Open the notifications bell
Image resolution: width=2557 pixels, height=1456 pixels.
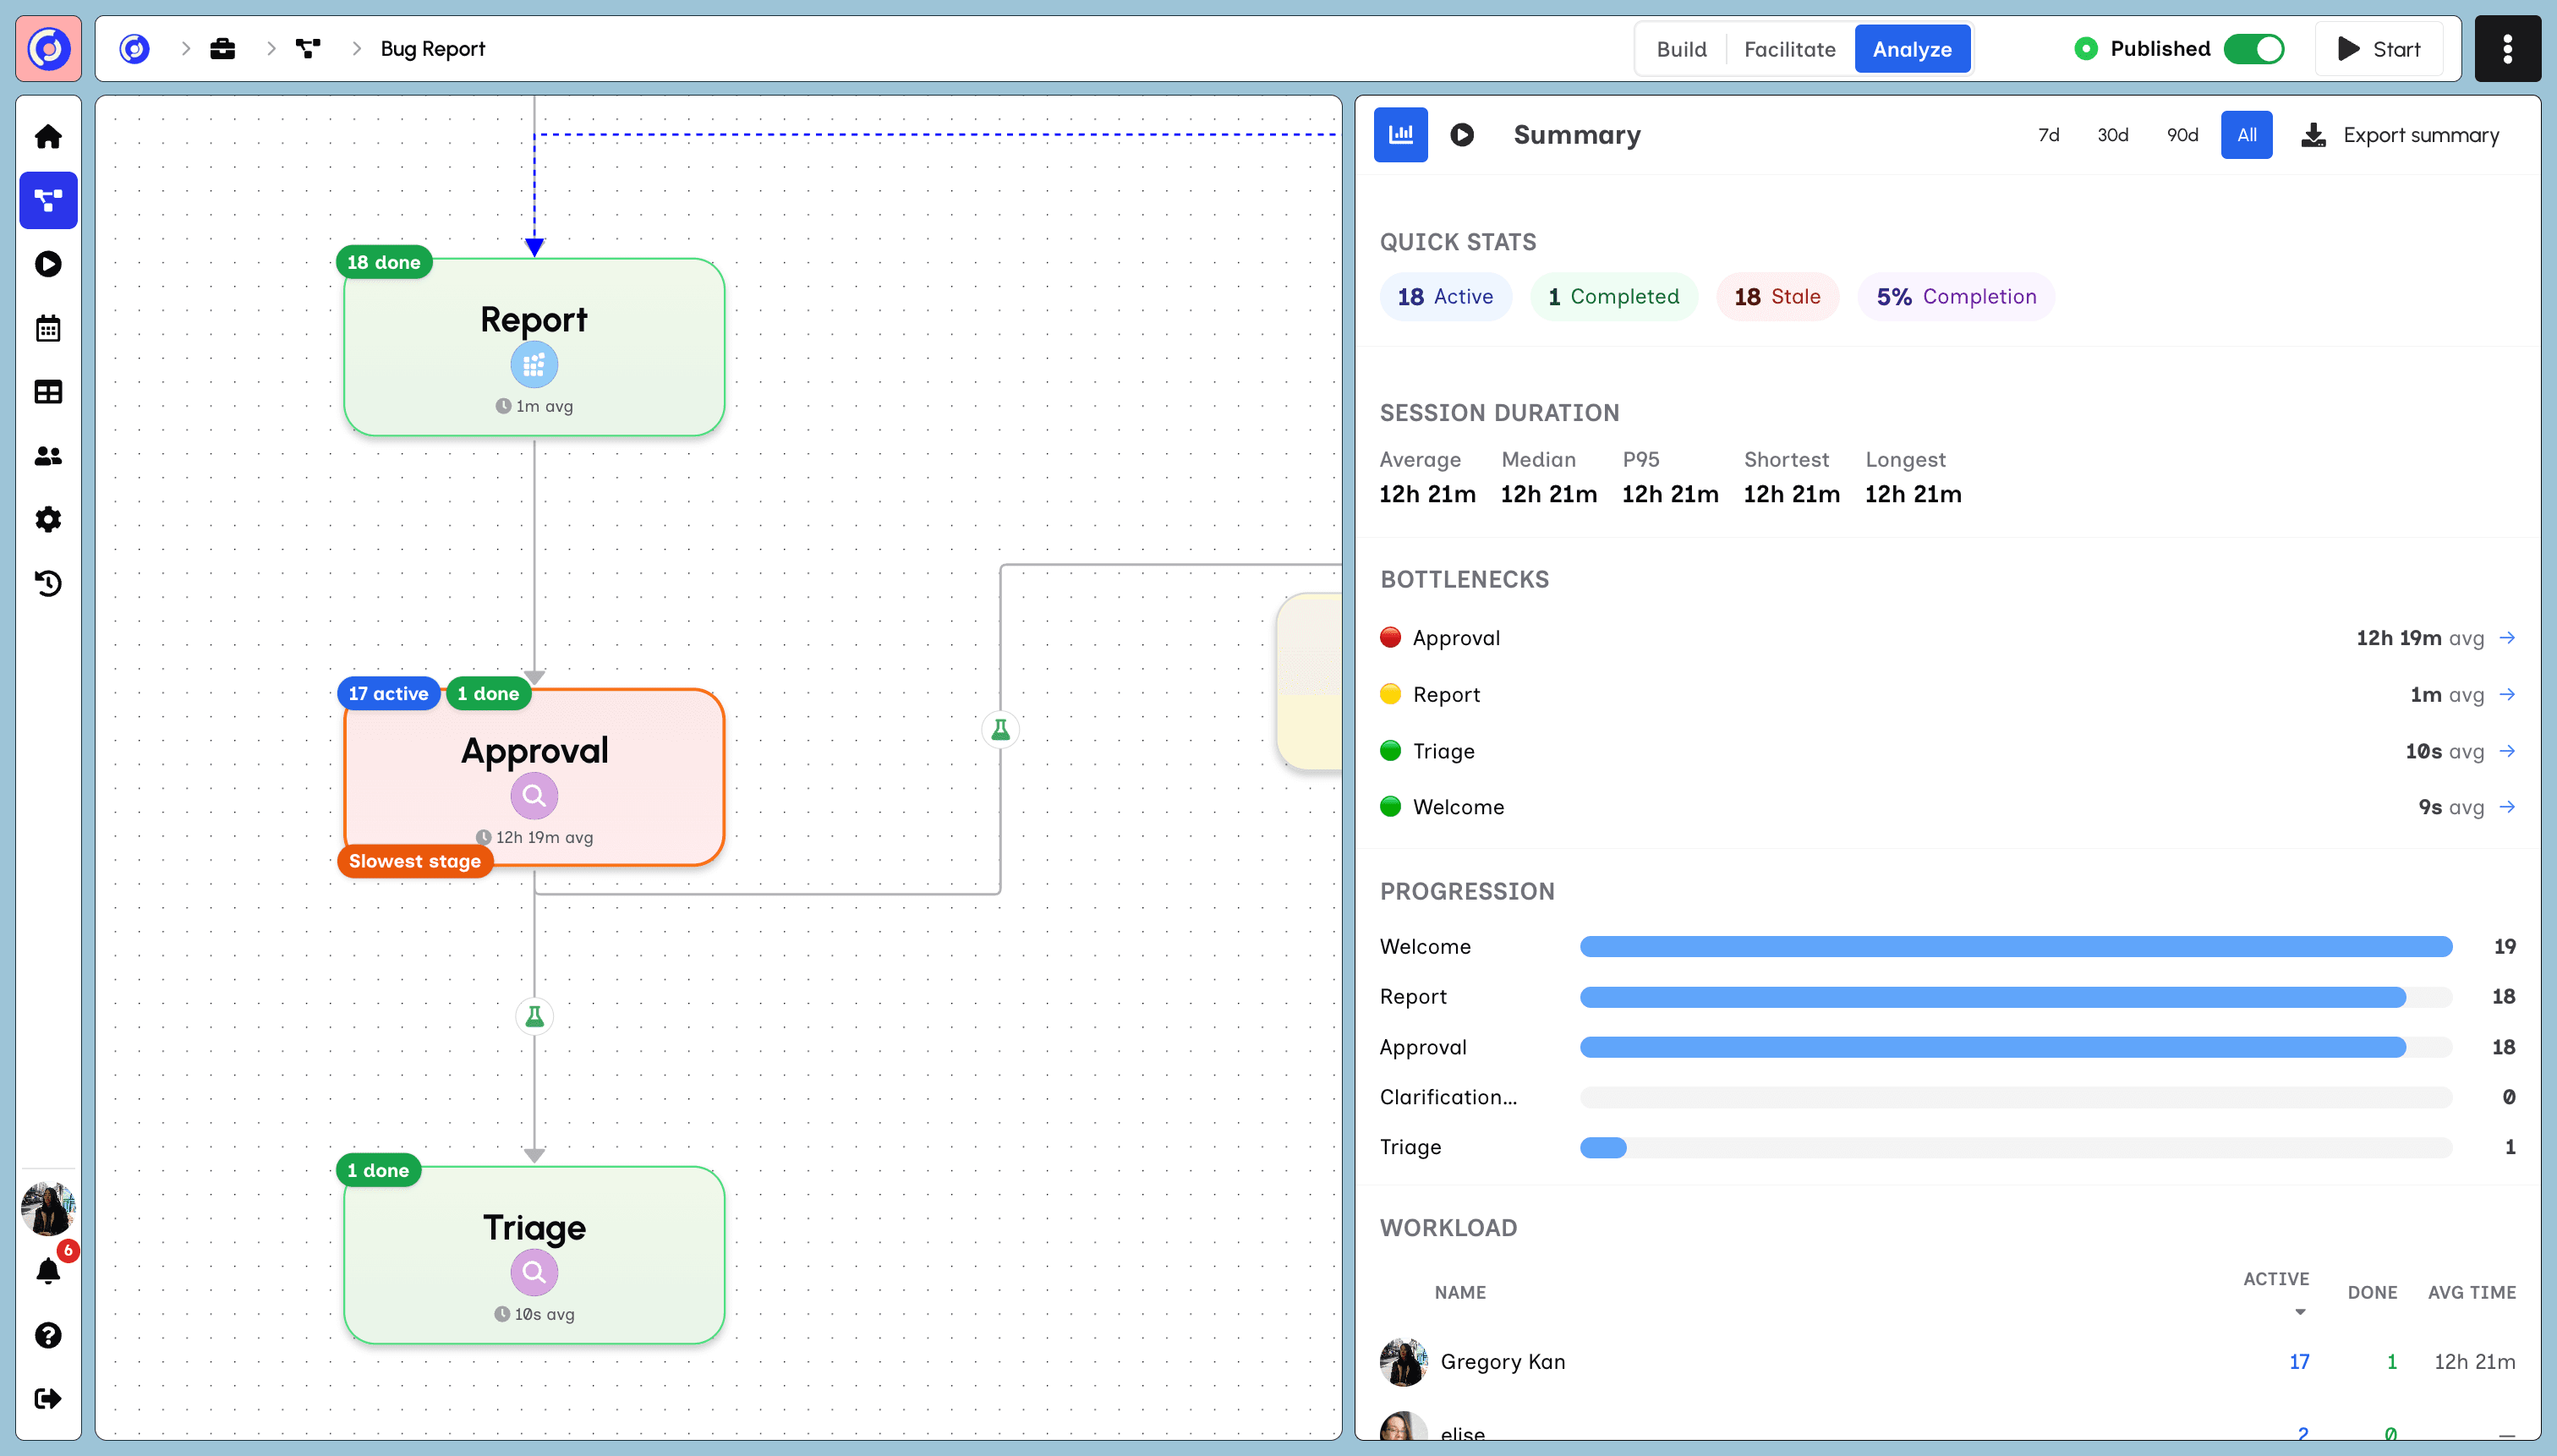click(x=48, y=1272)
